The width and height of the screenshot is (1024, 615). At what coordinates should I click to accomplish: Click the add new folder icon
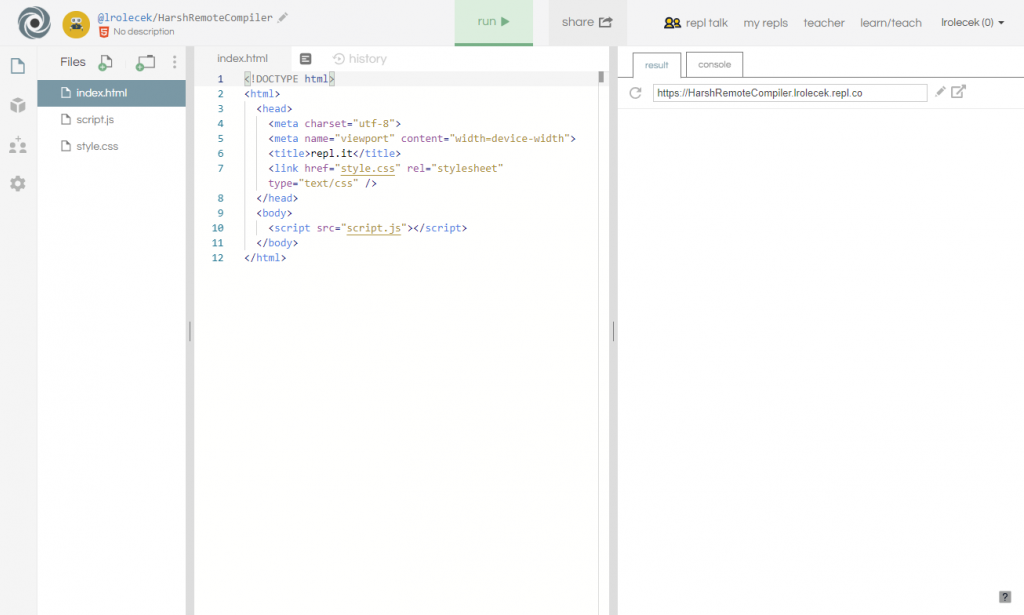146,63
